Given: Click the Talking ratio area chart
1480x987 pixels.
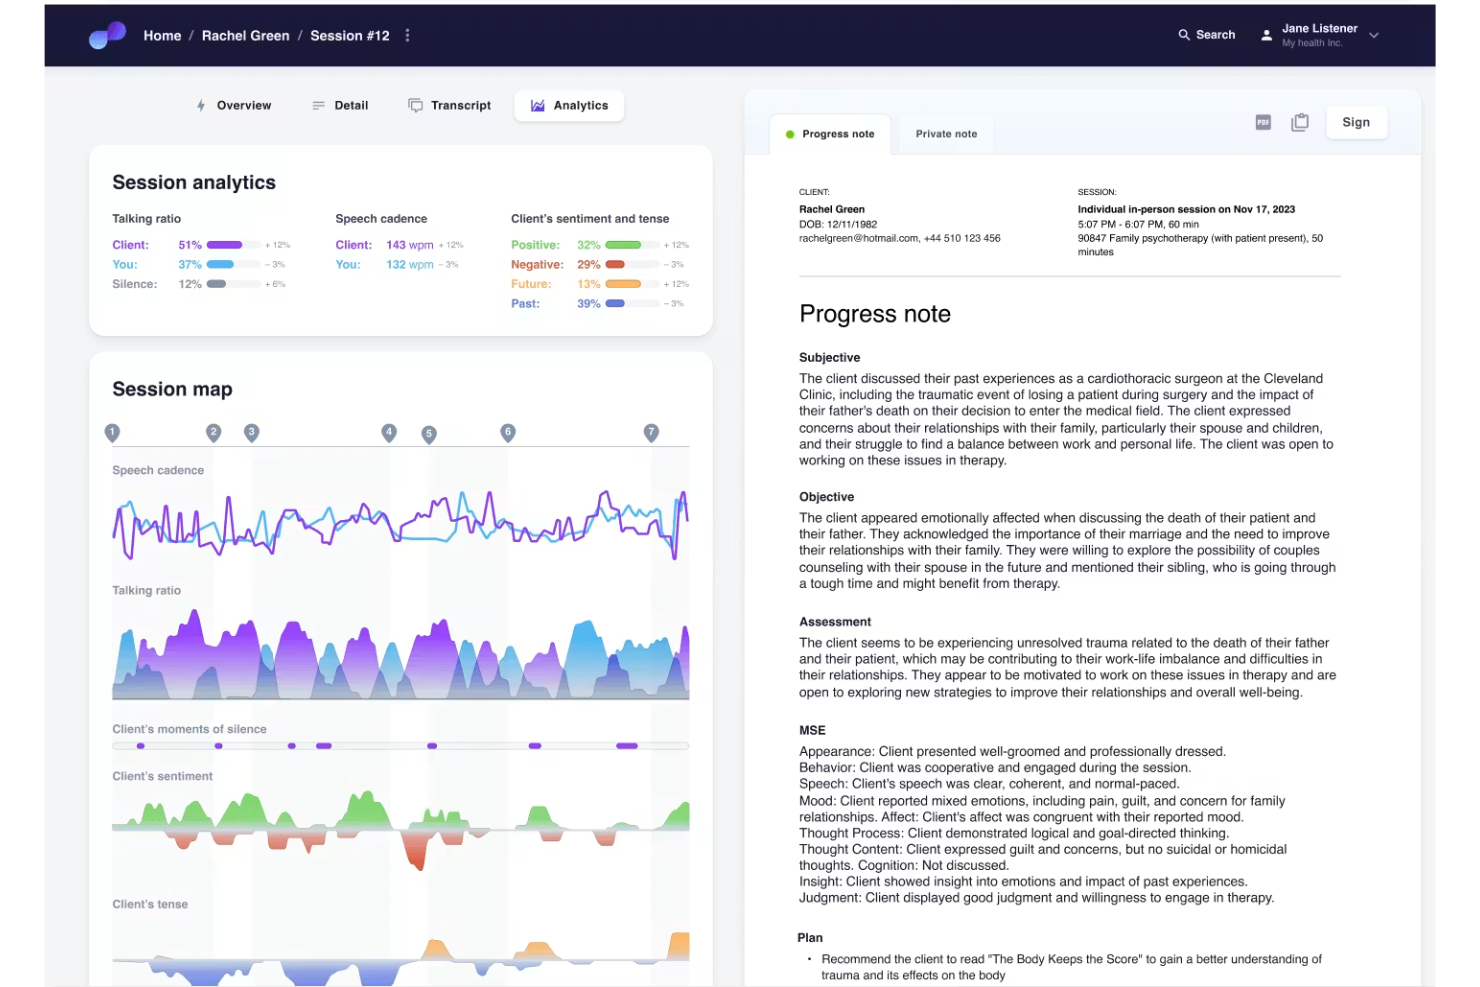Looking at the screenshot, I should point(400,655).
